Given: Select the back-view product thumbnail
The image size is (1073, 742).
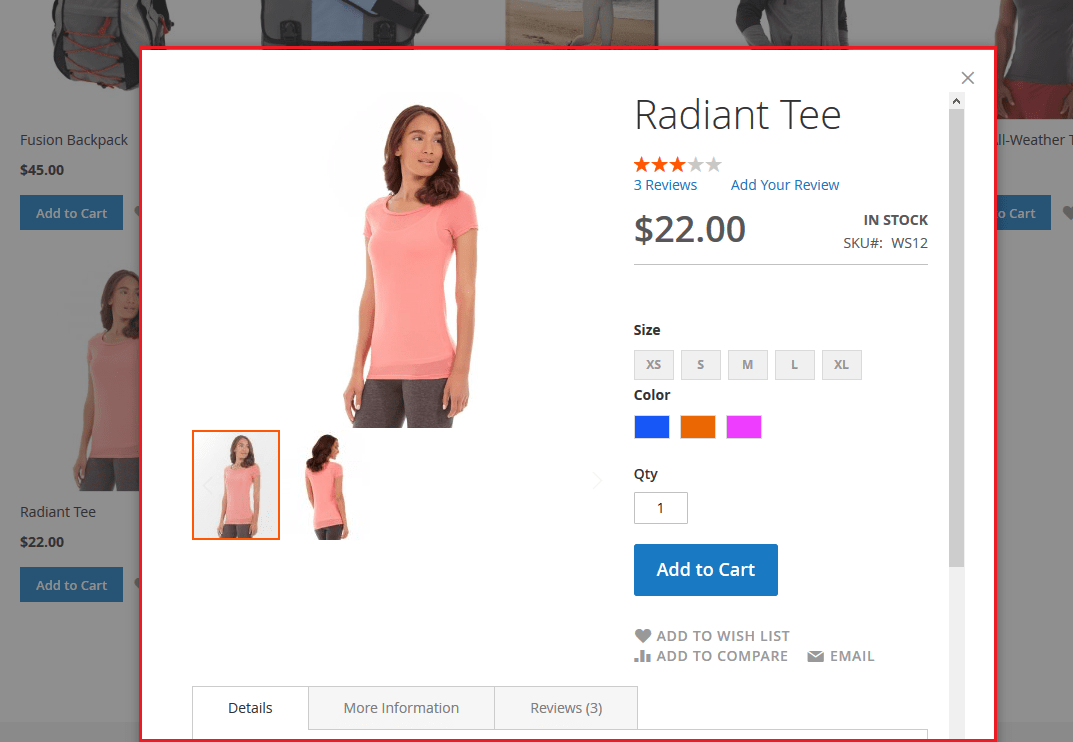Looking at the screenshot, I should 328,485.
